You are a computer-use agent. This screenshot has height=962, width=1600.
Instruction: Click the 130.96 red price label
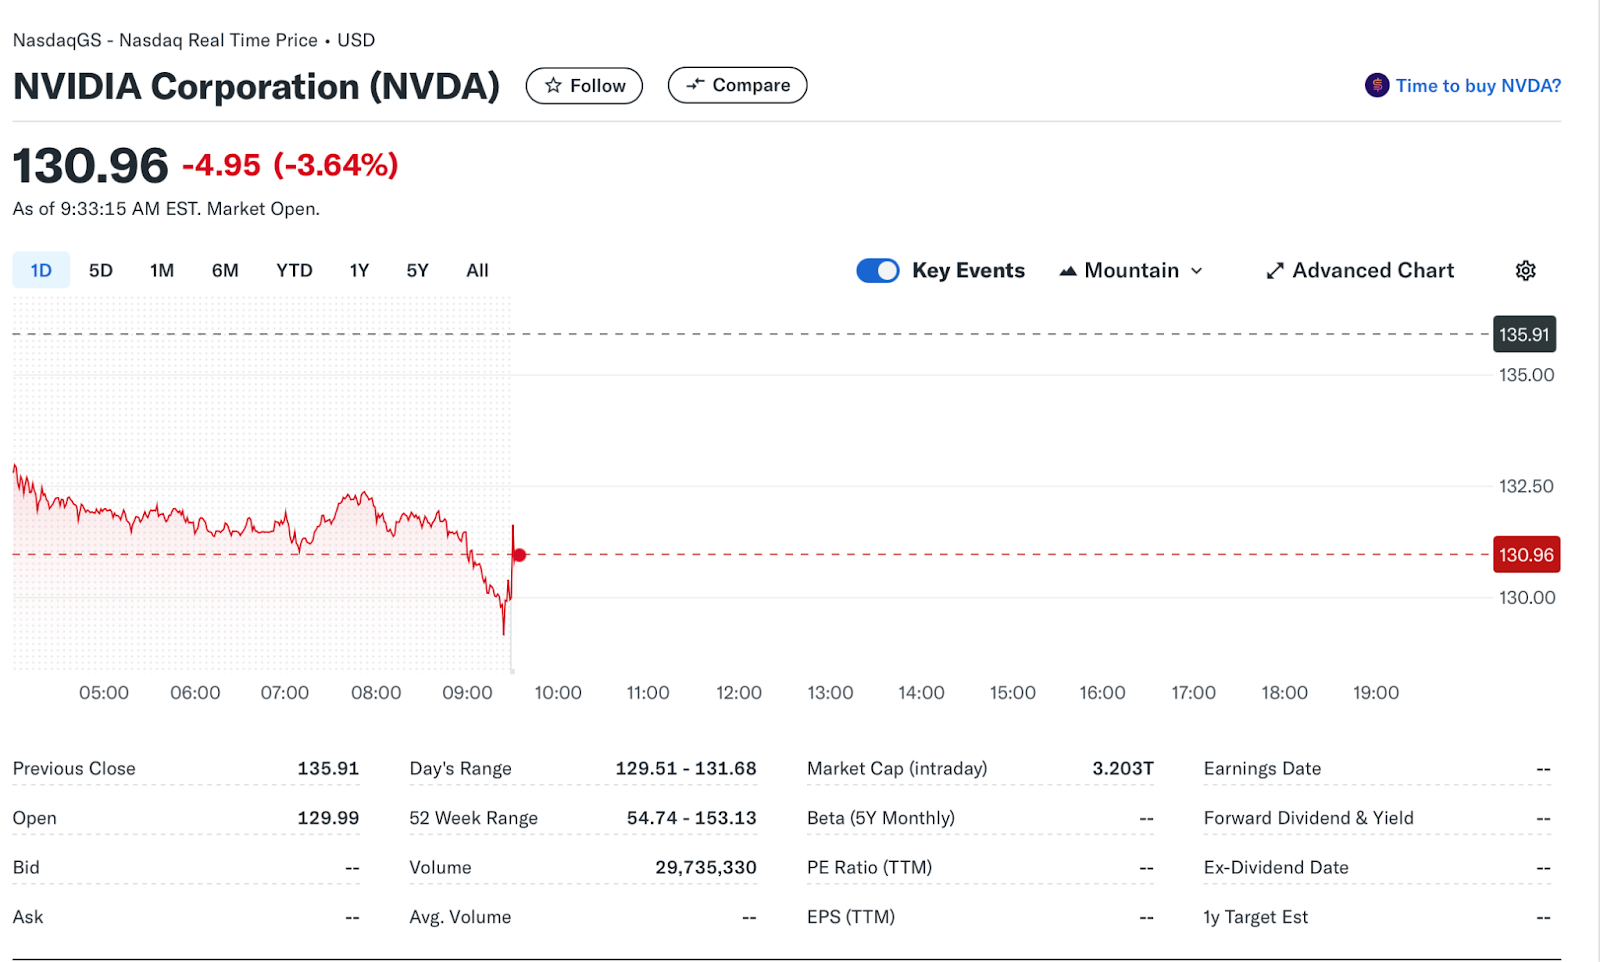pos(1526,555)
